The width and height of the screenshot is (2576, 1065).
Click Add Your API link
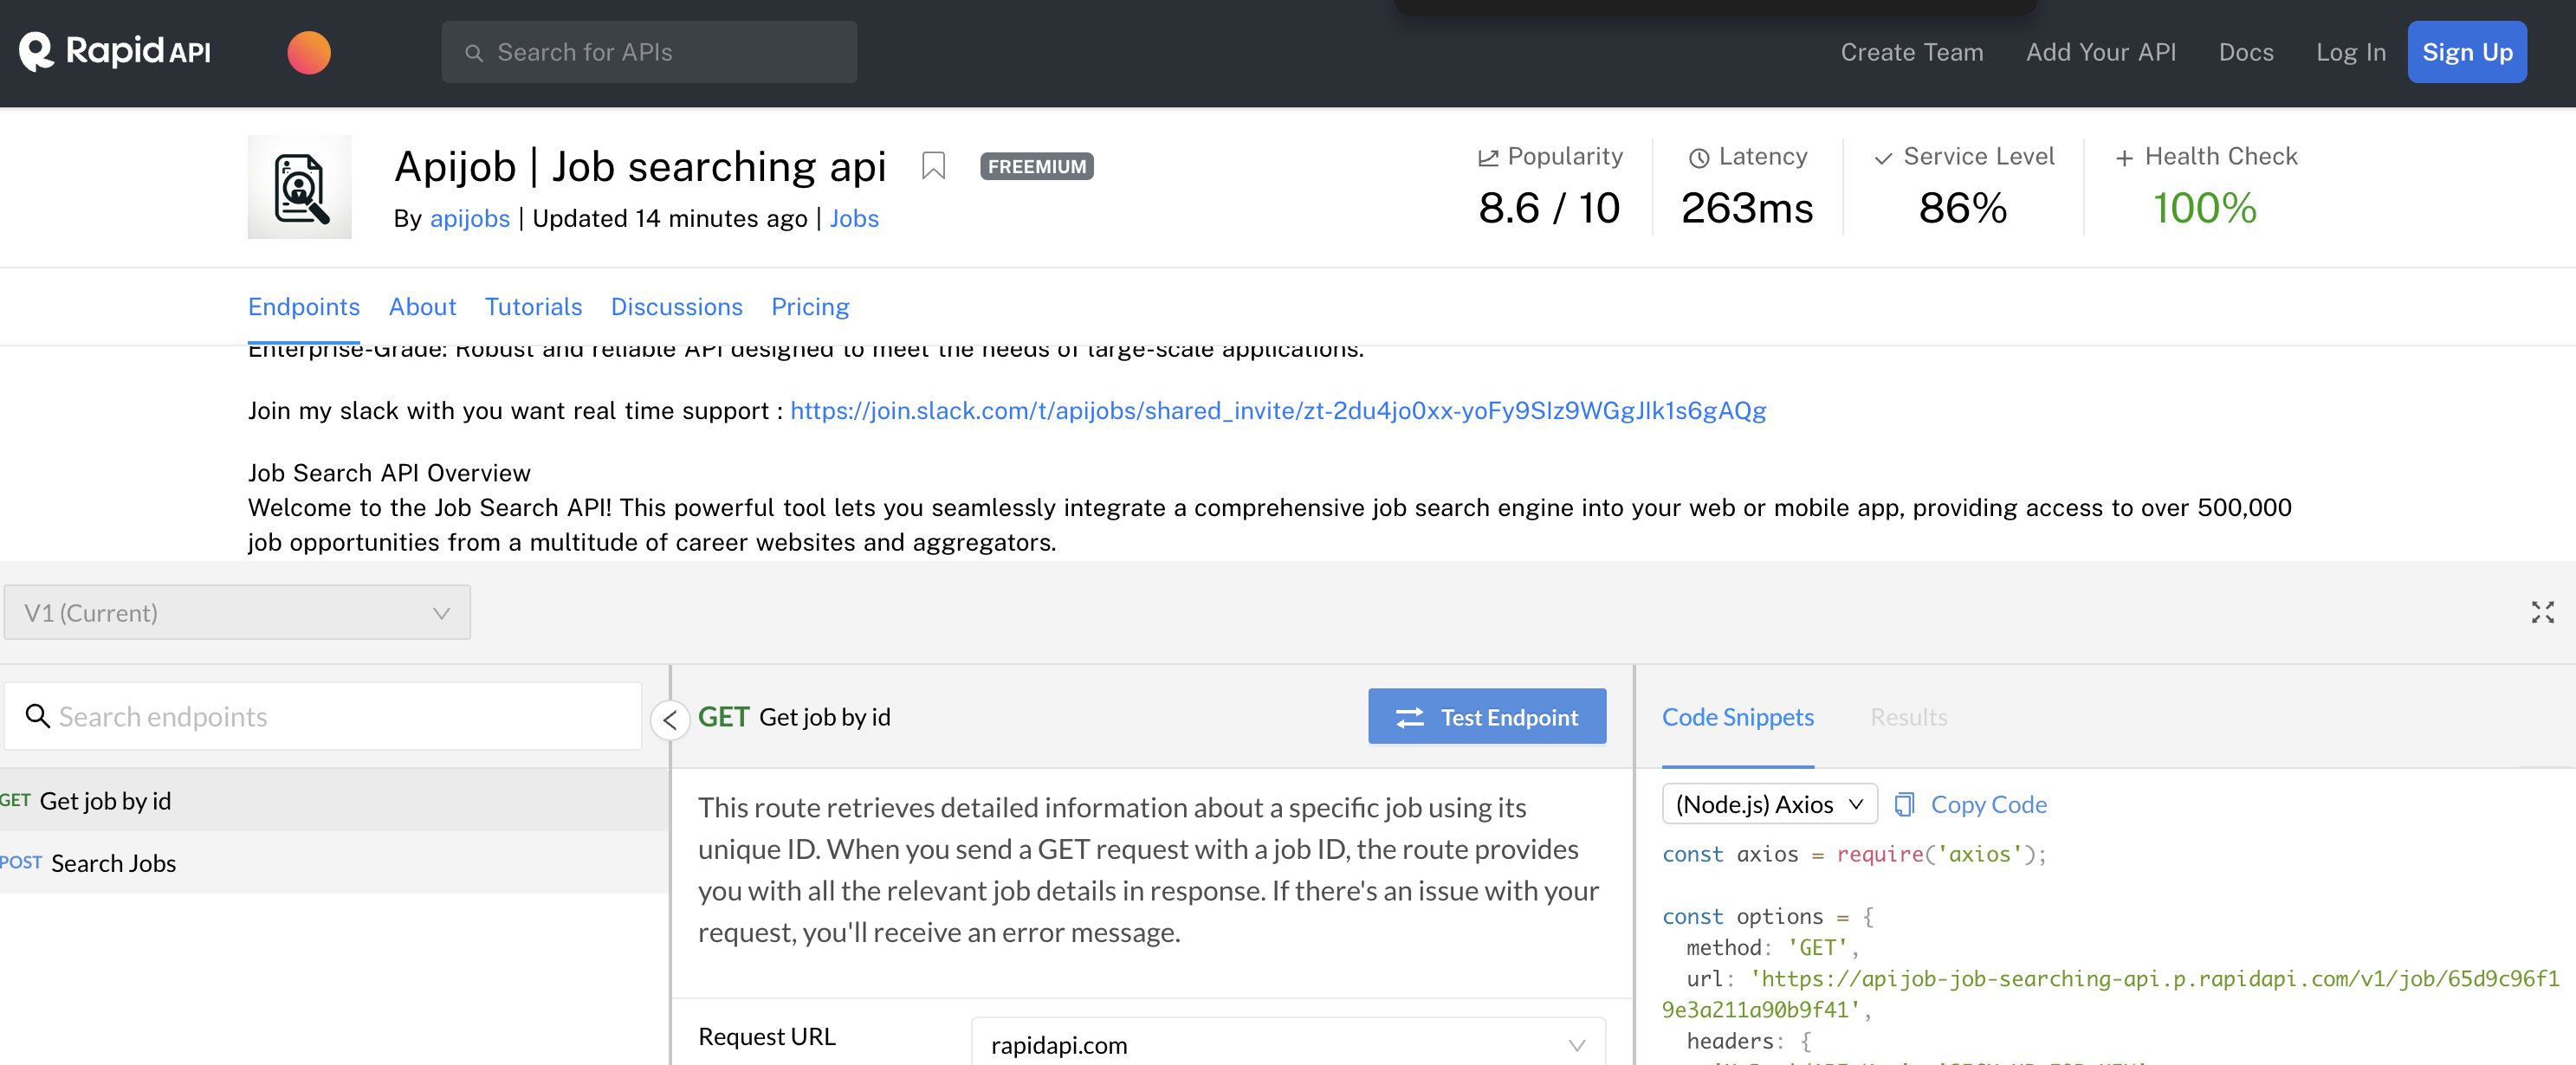pos(2101,52)
